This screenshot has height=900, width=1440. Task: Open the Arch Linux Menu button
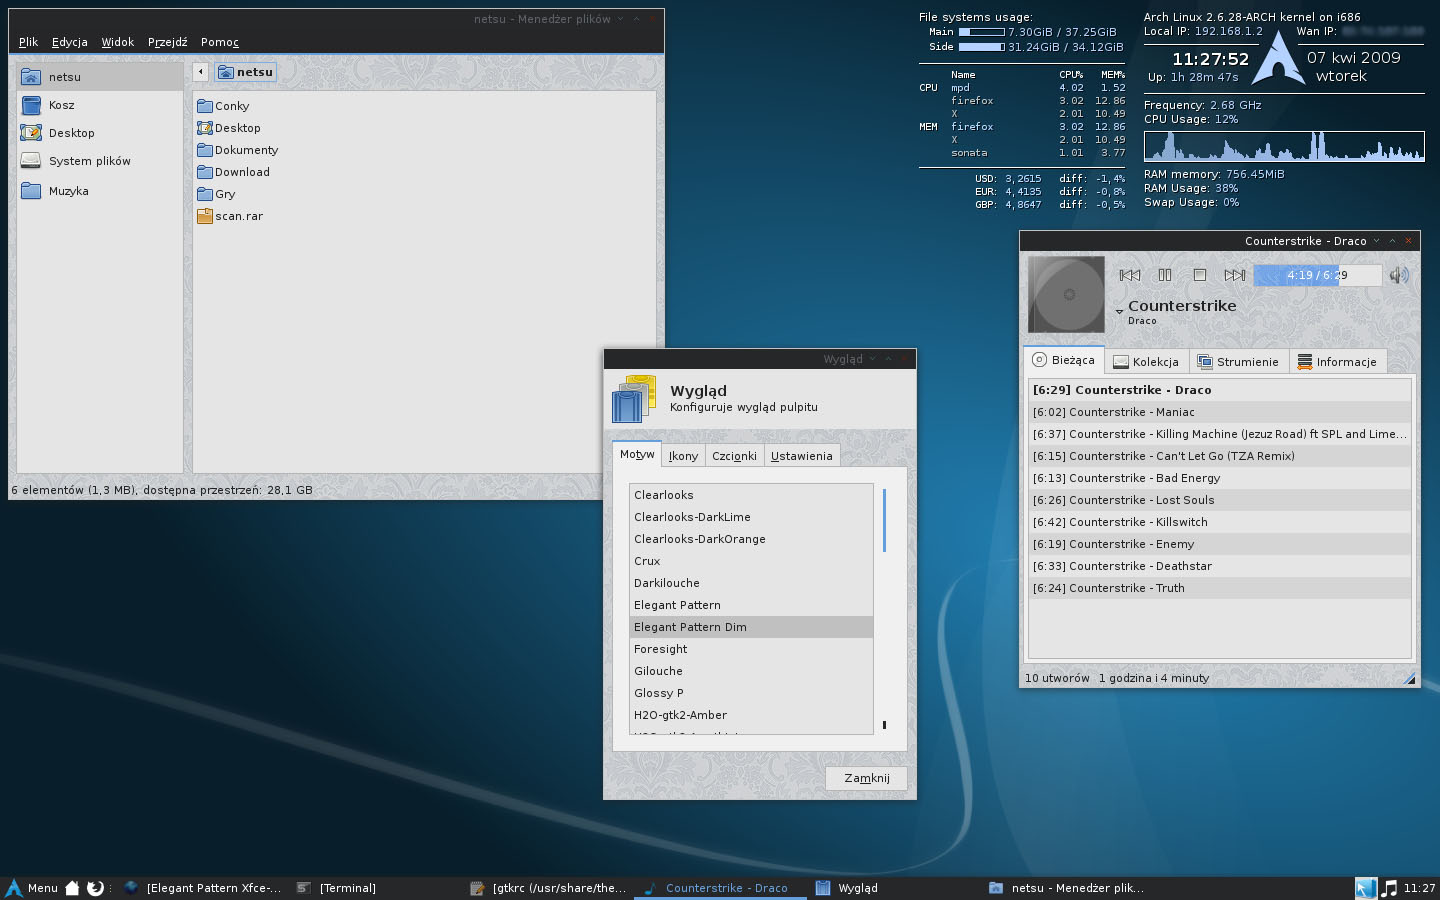[32, 888]
